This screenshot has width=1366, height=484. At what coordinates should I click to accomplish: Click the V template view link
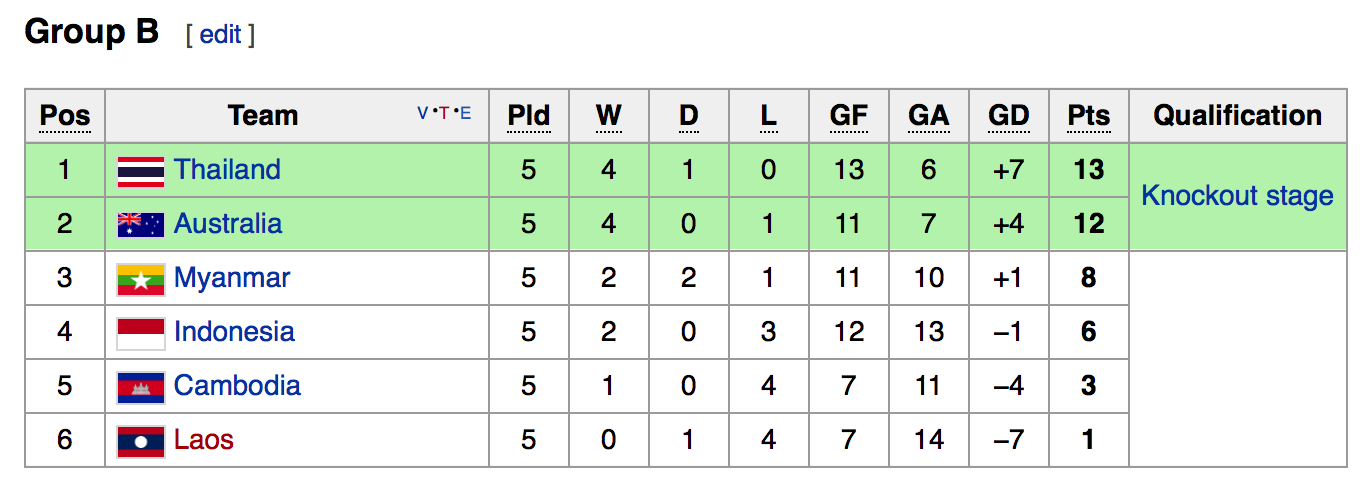coord(422,113)
